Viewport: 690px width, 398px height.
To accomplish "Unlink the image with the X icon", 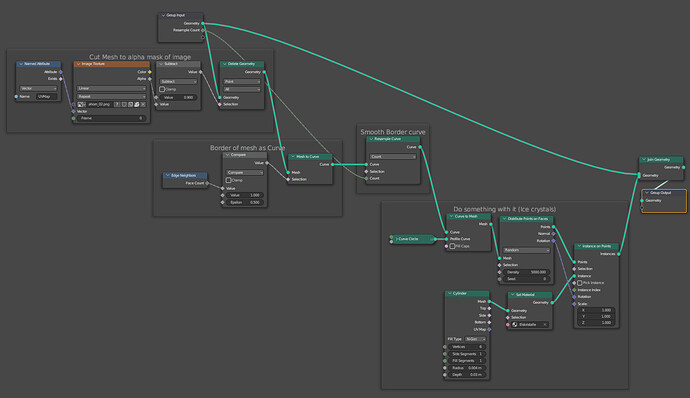I will click(143, 104).
